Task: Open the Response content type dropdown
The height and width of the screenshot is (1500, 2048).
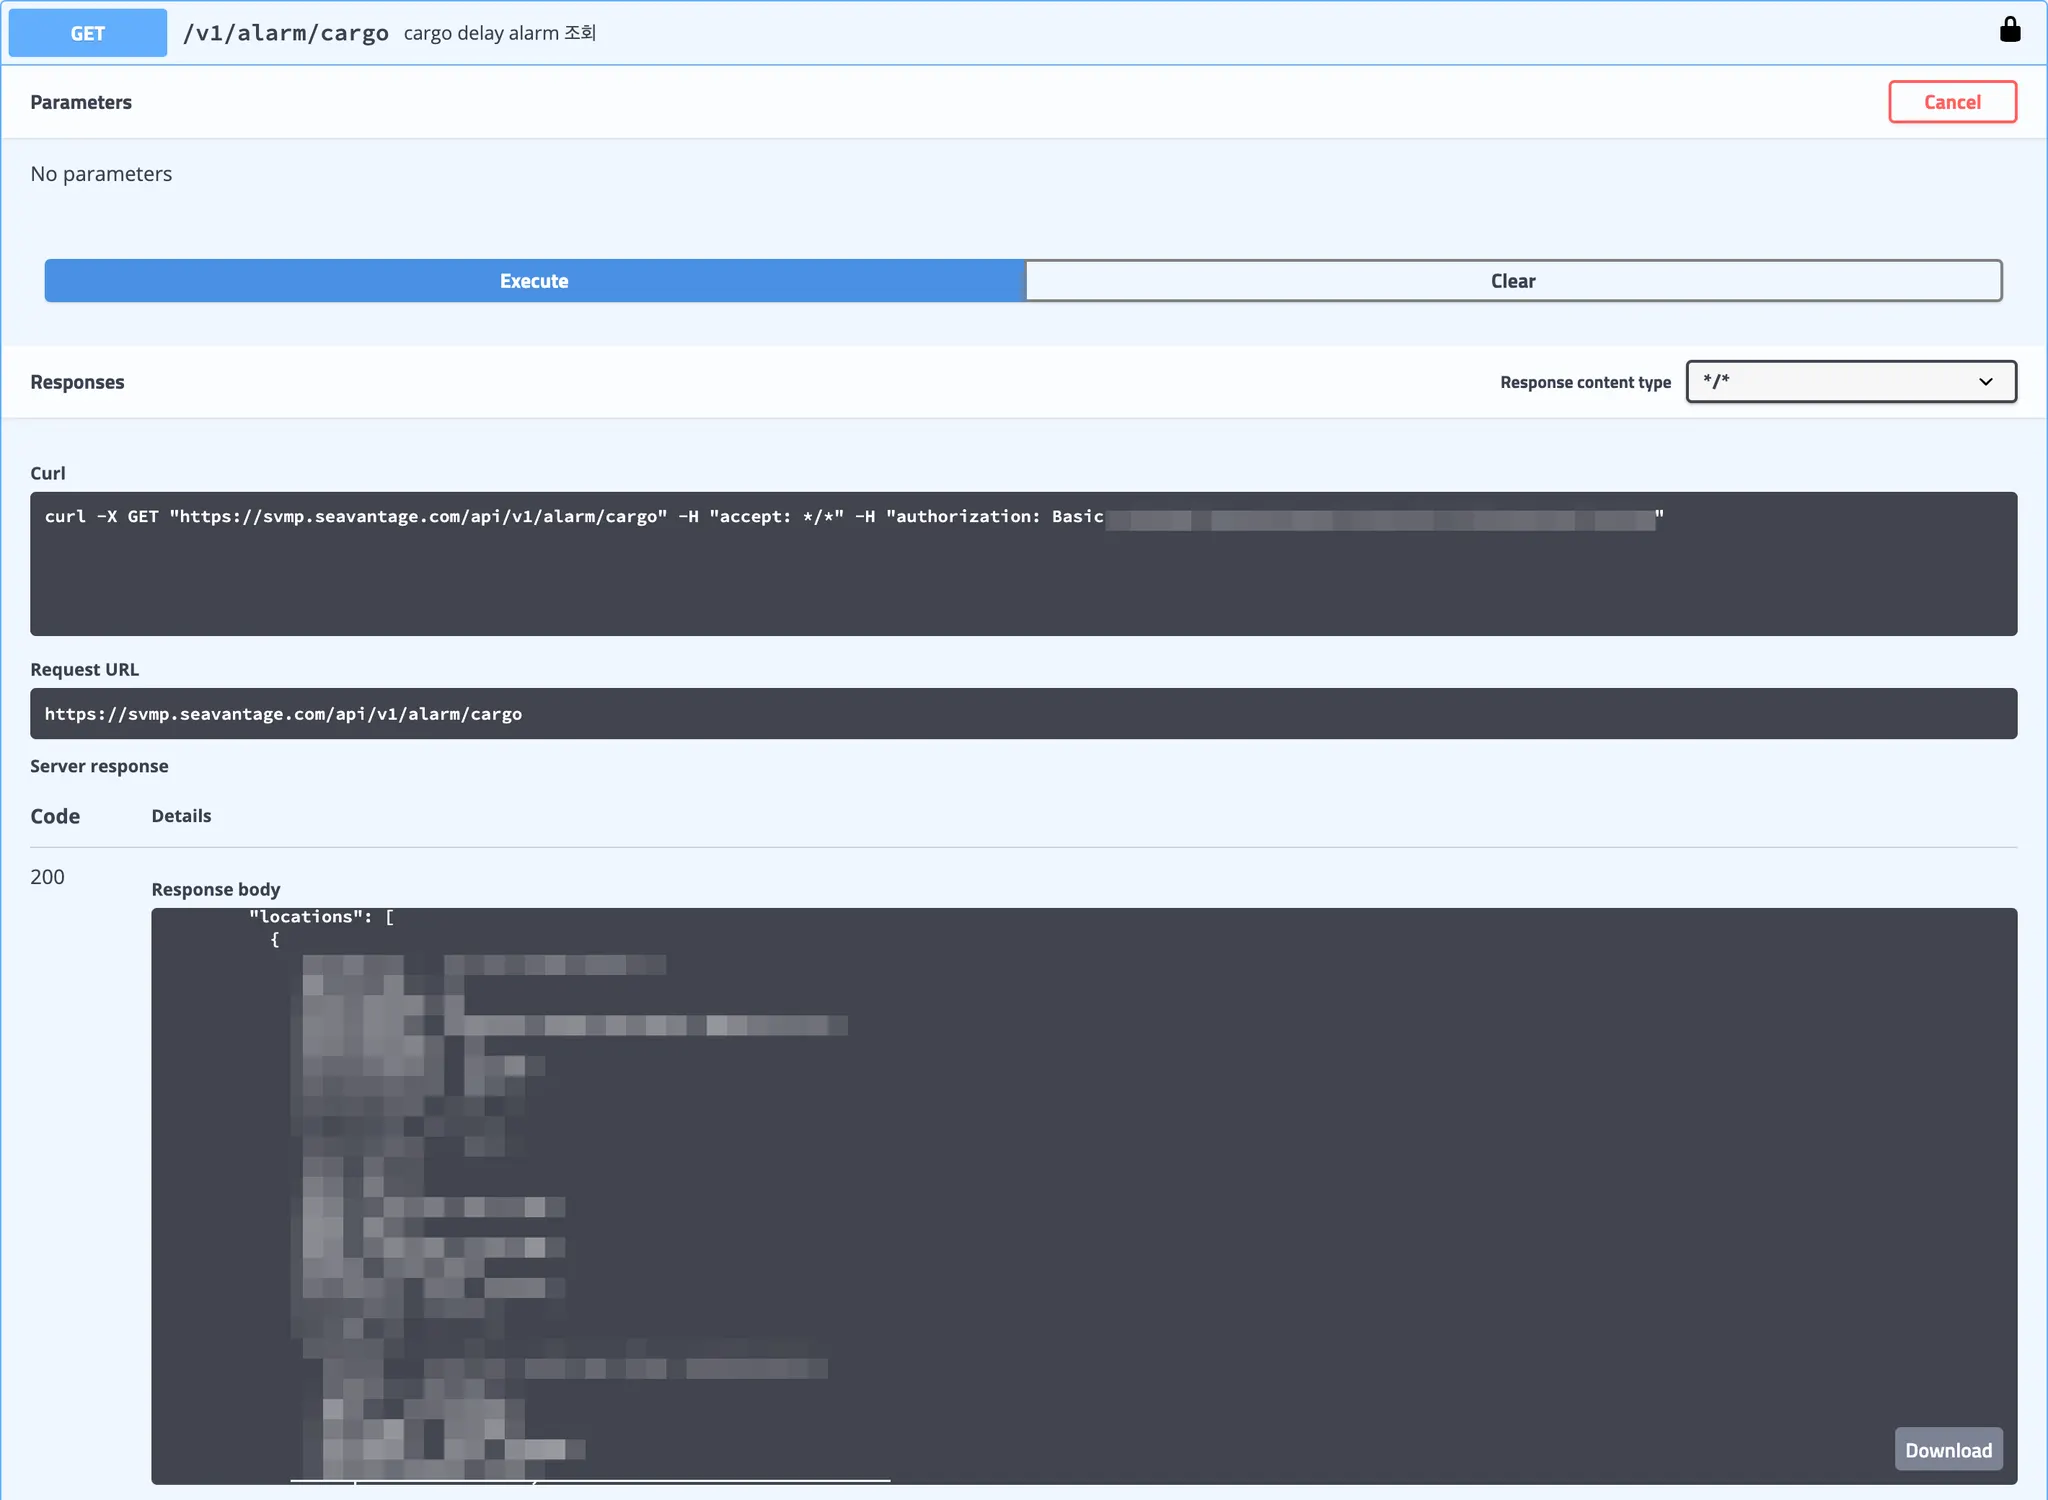Action: [1849, 382]
